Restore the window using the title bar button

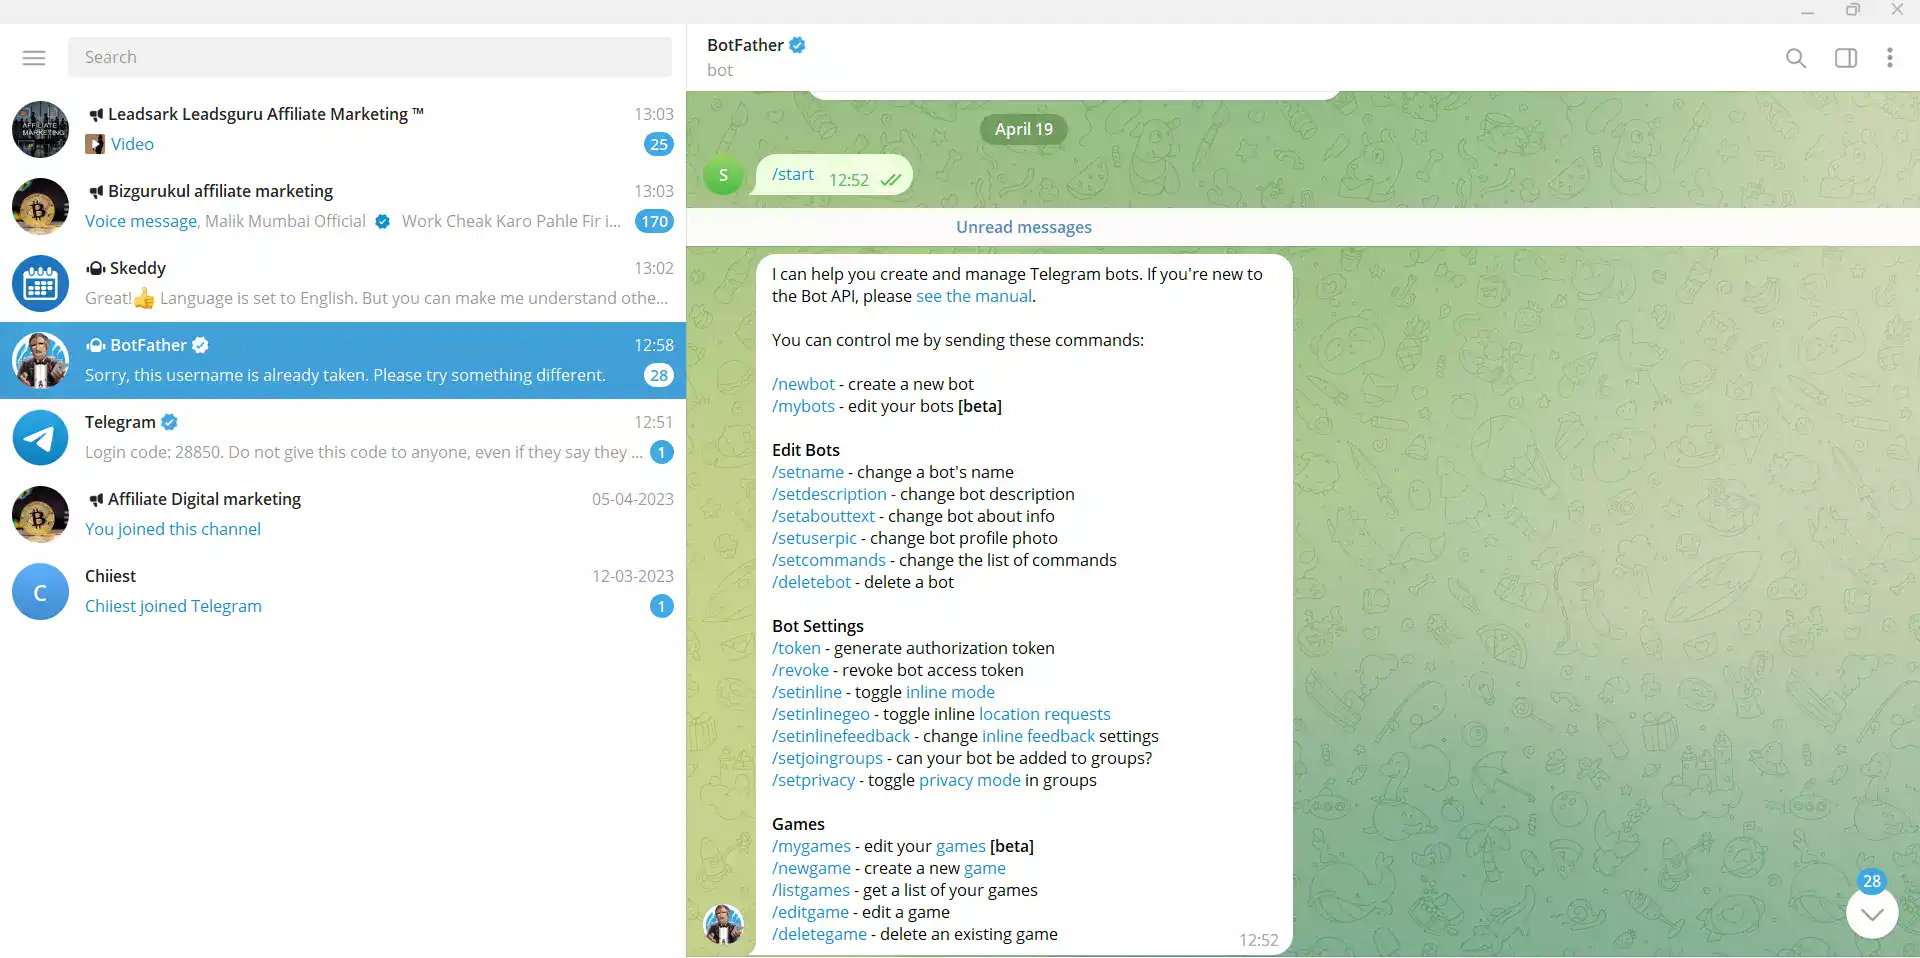click(x=1852, y=10)
